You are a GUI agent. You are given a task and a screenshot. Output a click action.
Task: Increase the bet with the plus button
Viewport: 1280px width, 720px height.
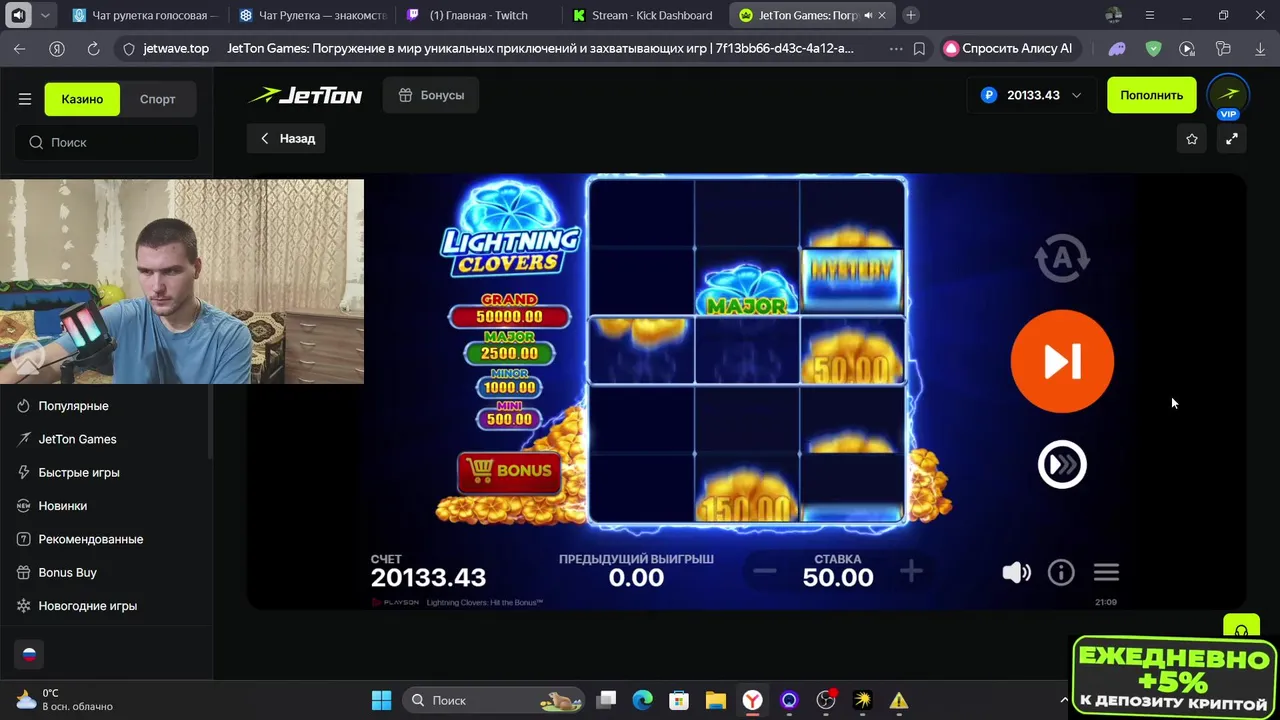[x=911, y=572]
